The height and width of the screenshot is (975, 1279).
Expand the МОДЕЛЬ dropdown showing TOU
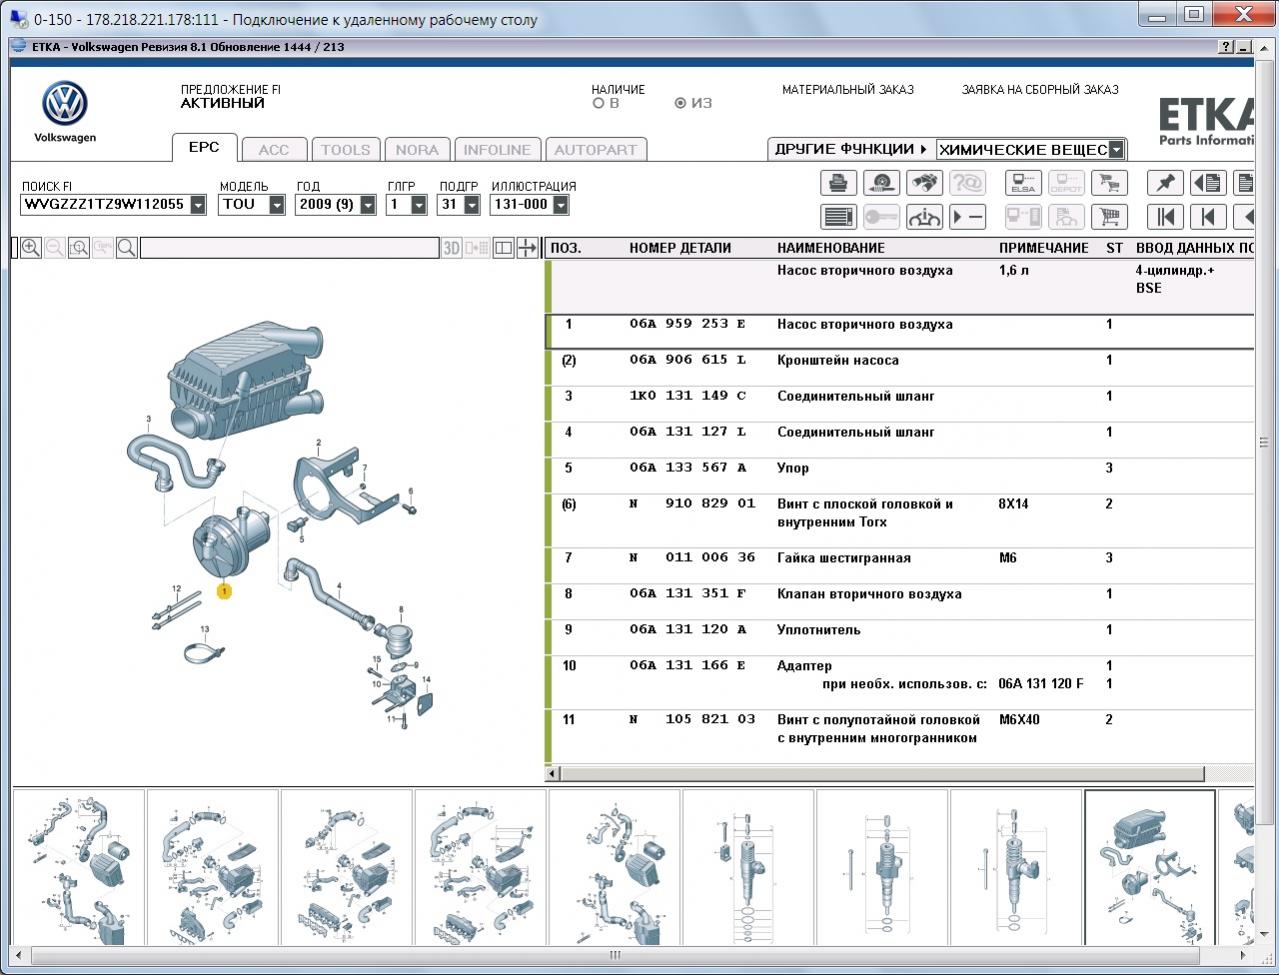click(x=277, y=205)
